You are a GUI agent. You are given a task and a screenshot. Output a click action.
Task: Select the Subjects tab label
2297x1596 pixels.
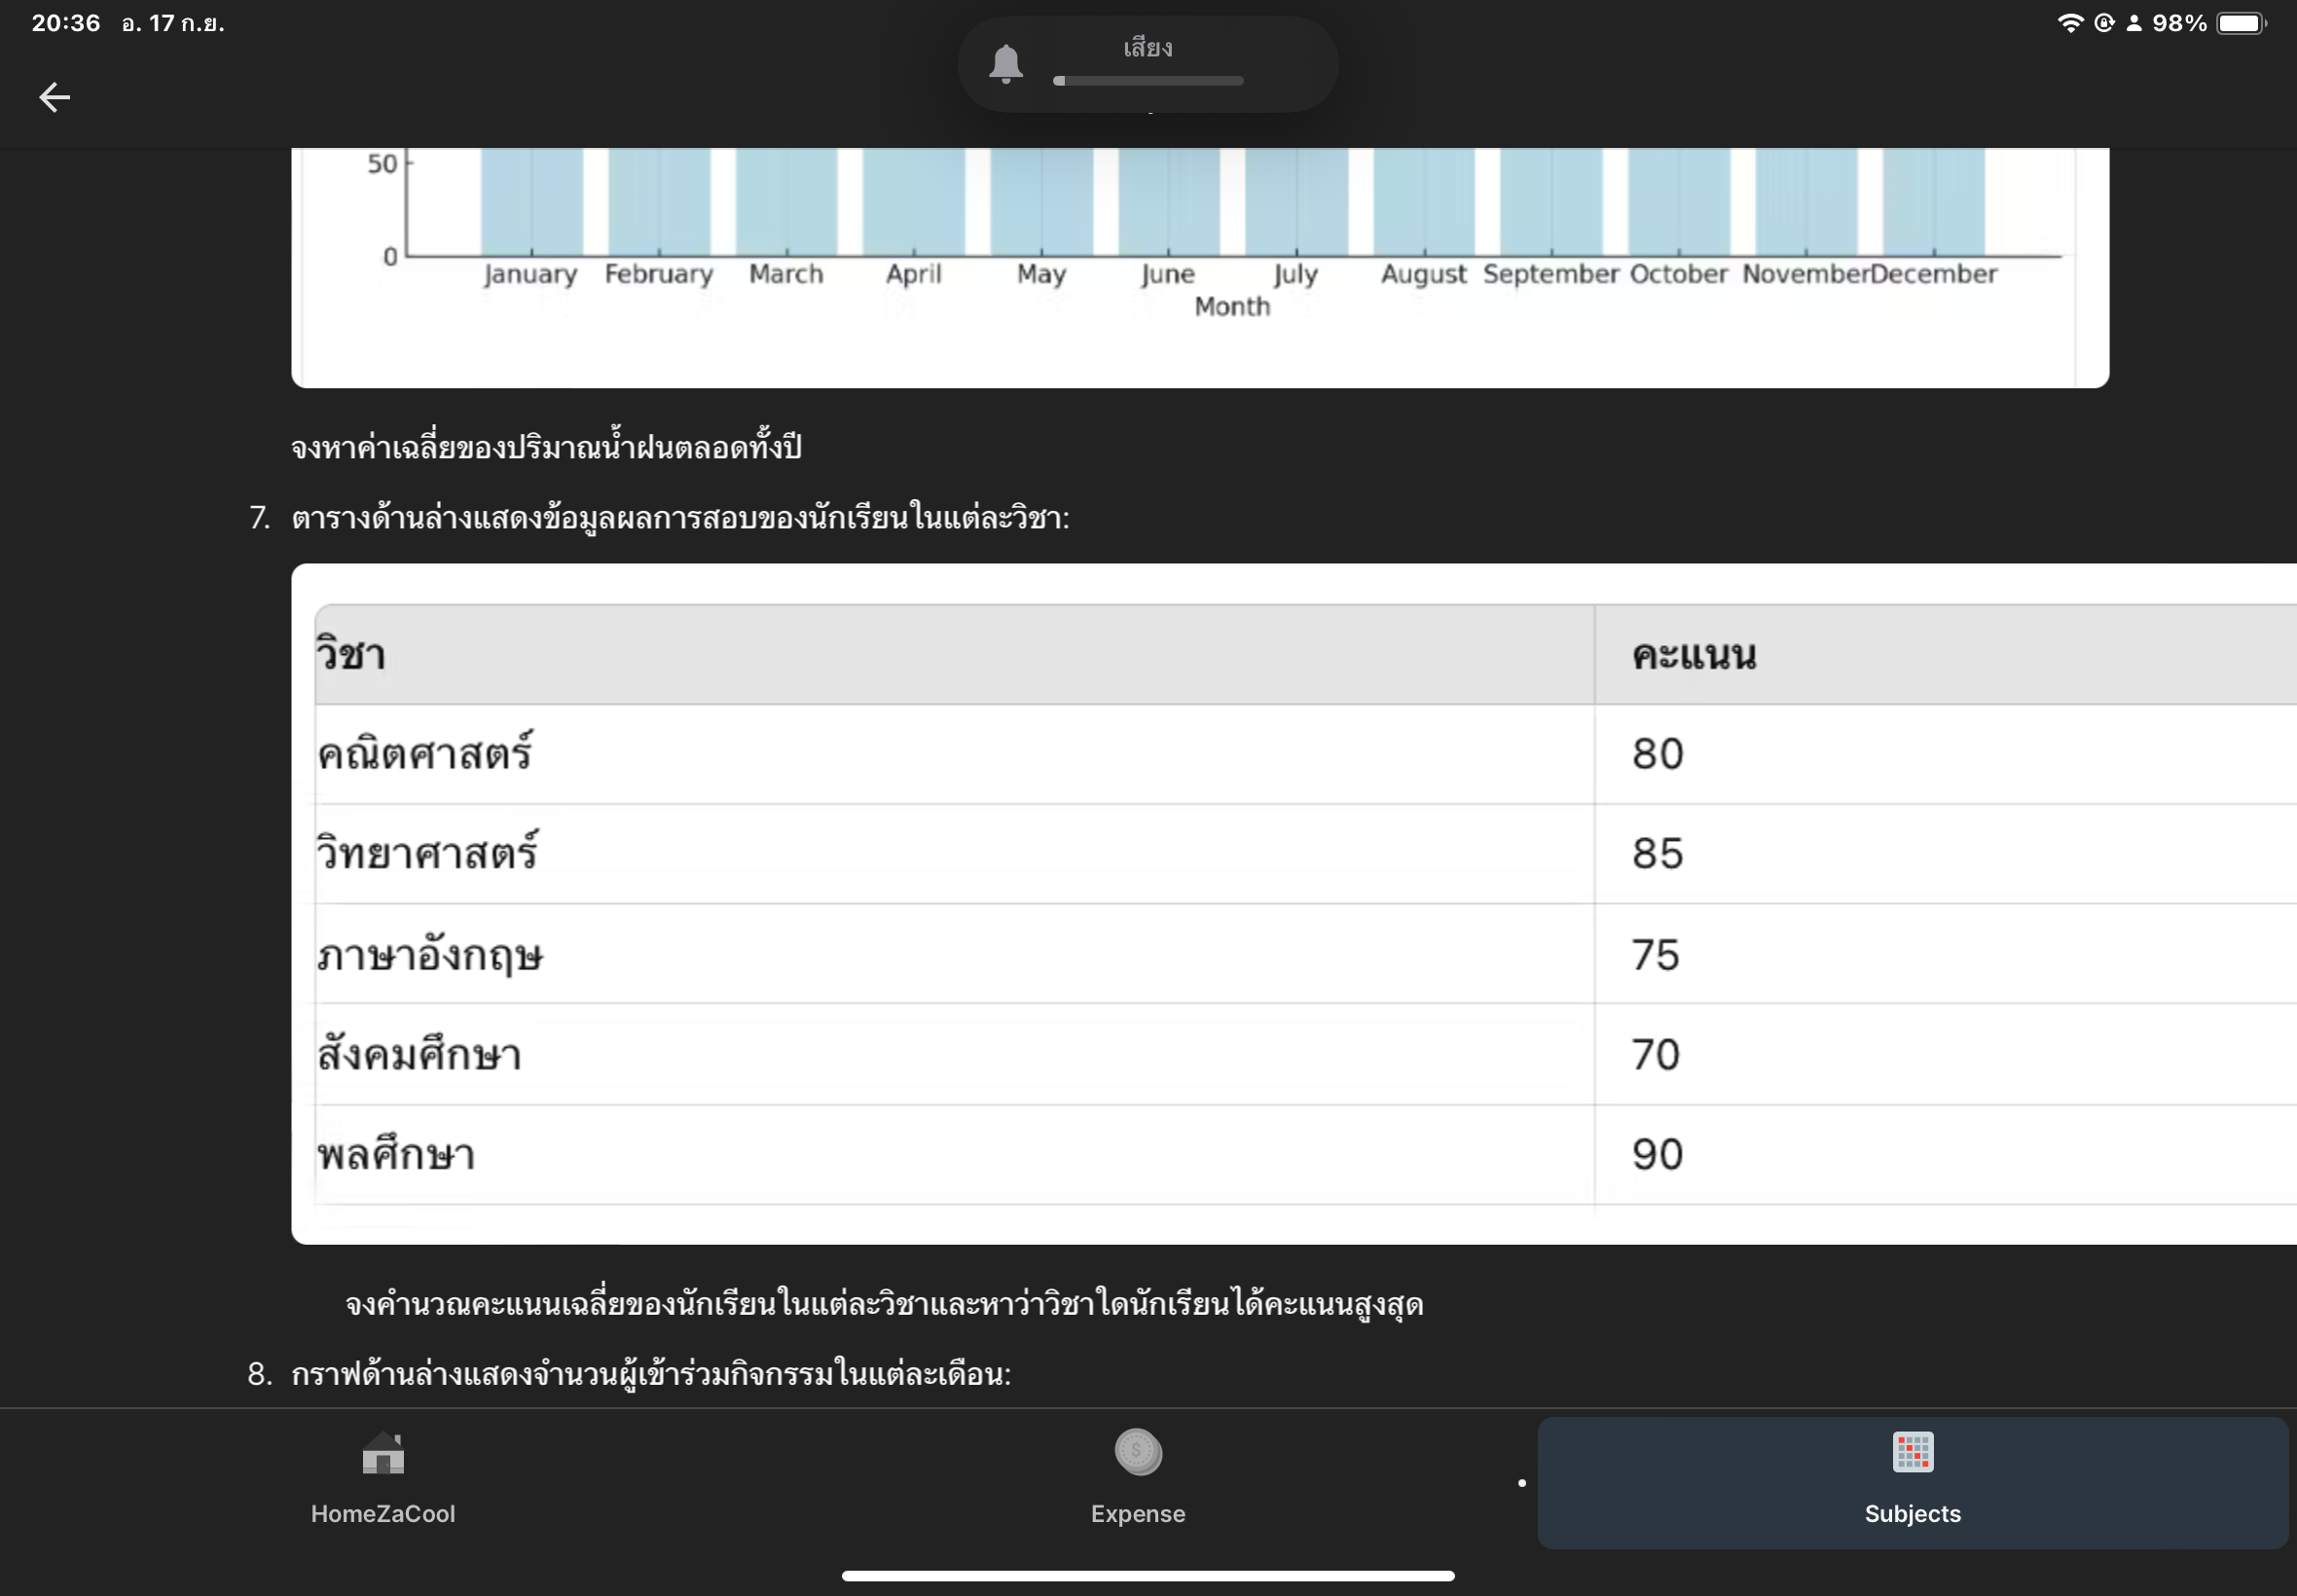click(x=1912, y=1513)
